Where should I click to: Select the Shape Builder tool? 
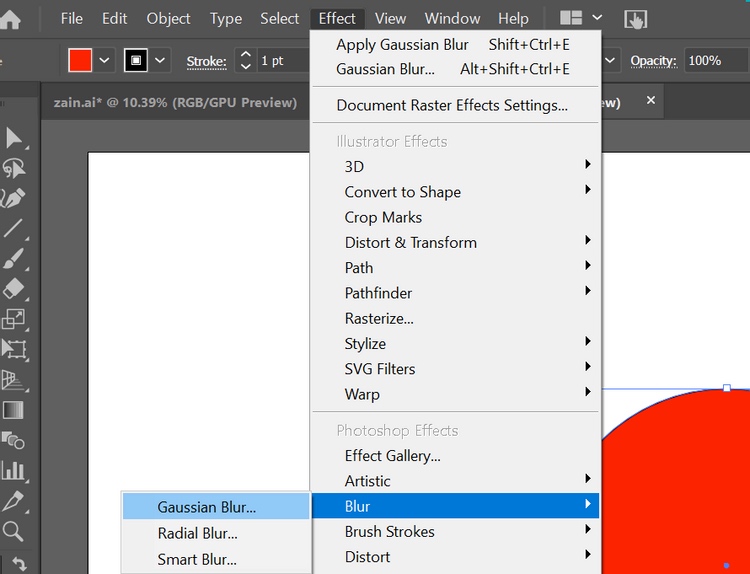pos(13,440)
